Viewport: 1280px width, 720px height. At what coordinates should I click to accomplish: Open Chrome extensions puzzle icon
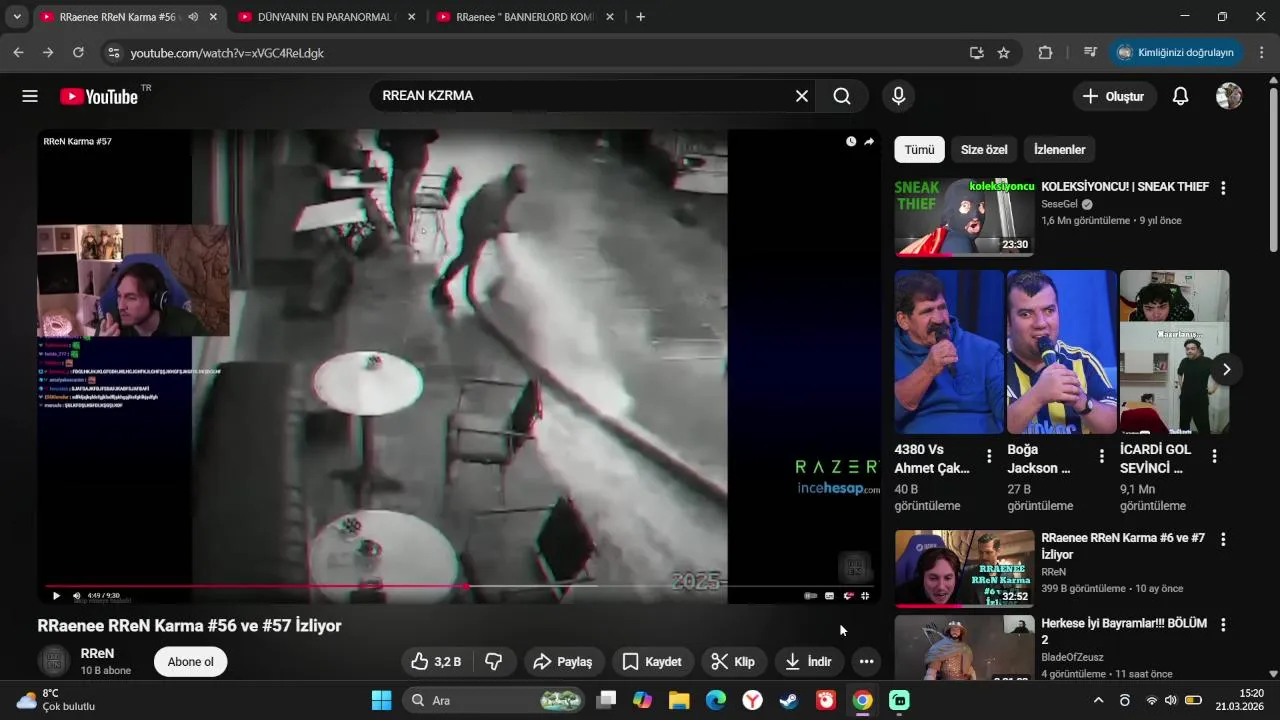1046,53
